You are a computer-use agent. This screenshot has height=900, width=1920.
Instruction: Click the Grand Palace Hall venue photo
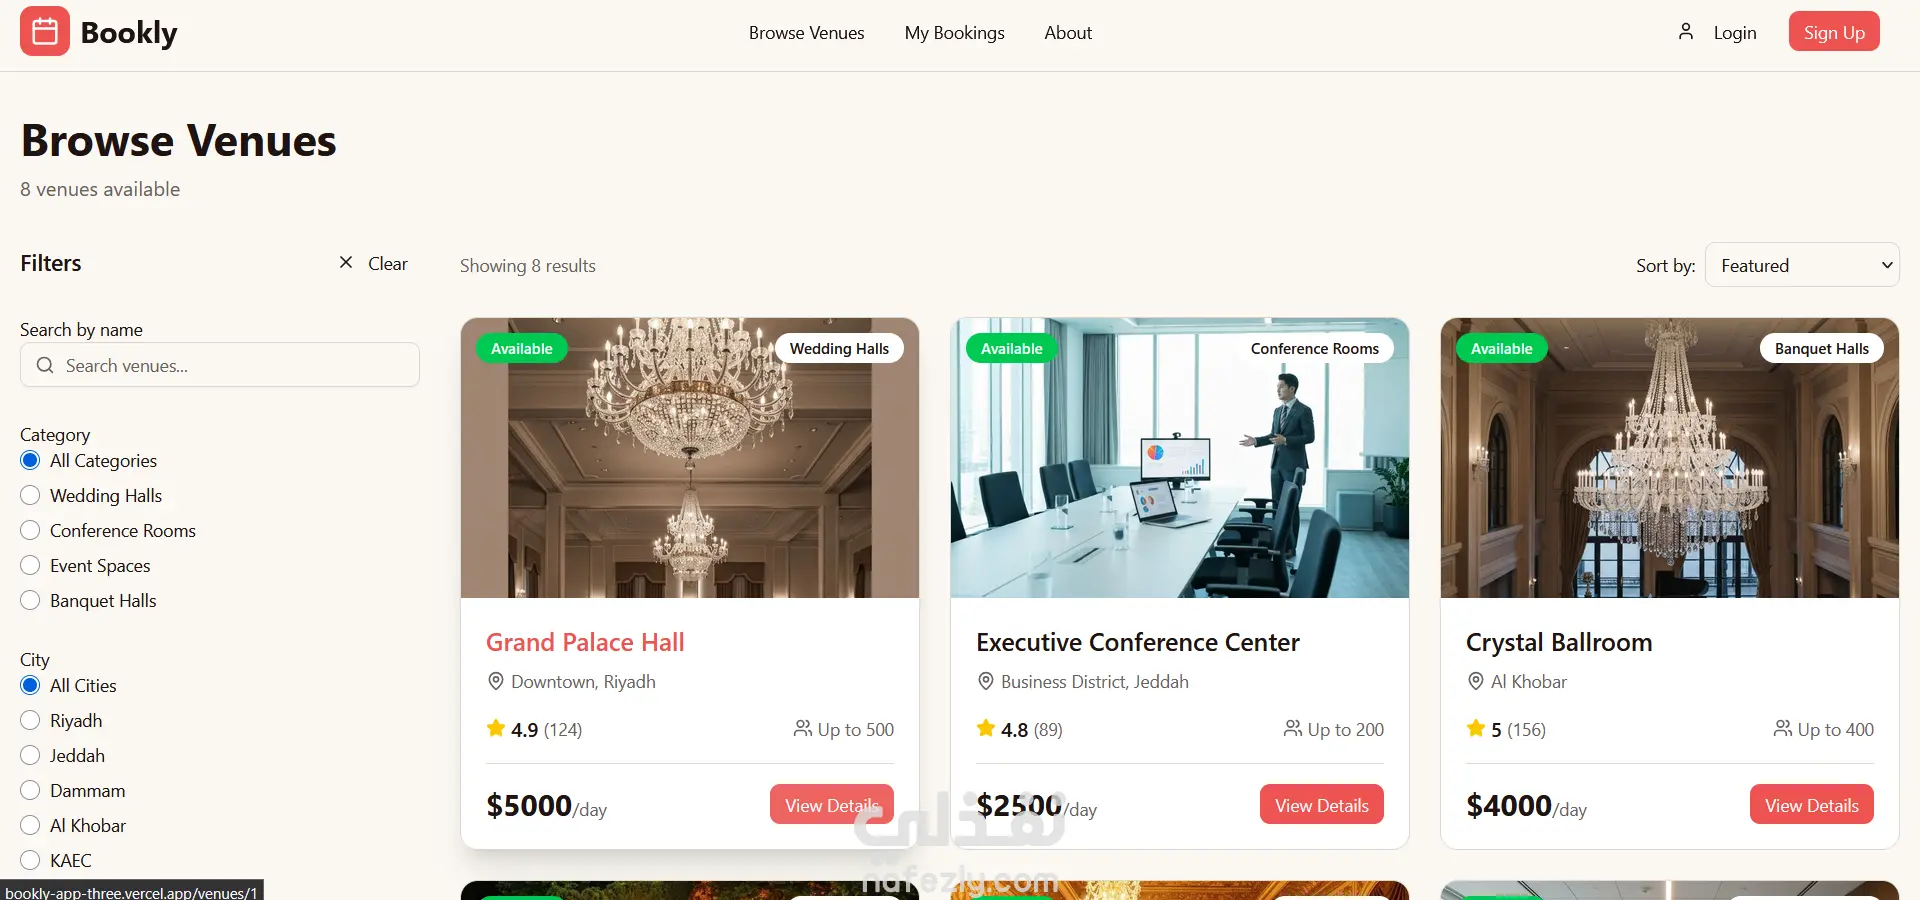690,458
